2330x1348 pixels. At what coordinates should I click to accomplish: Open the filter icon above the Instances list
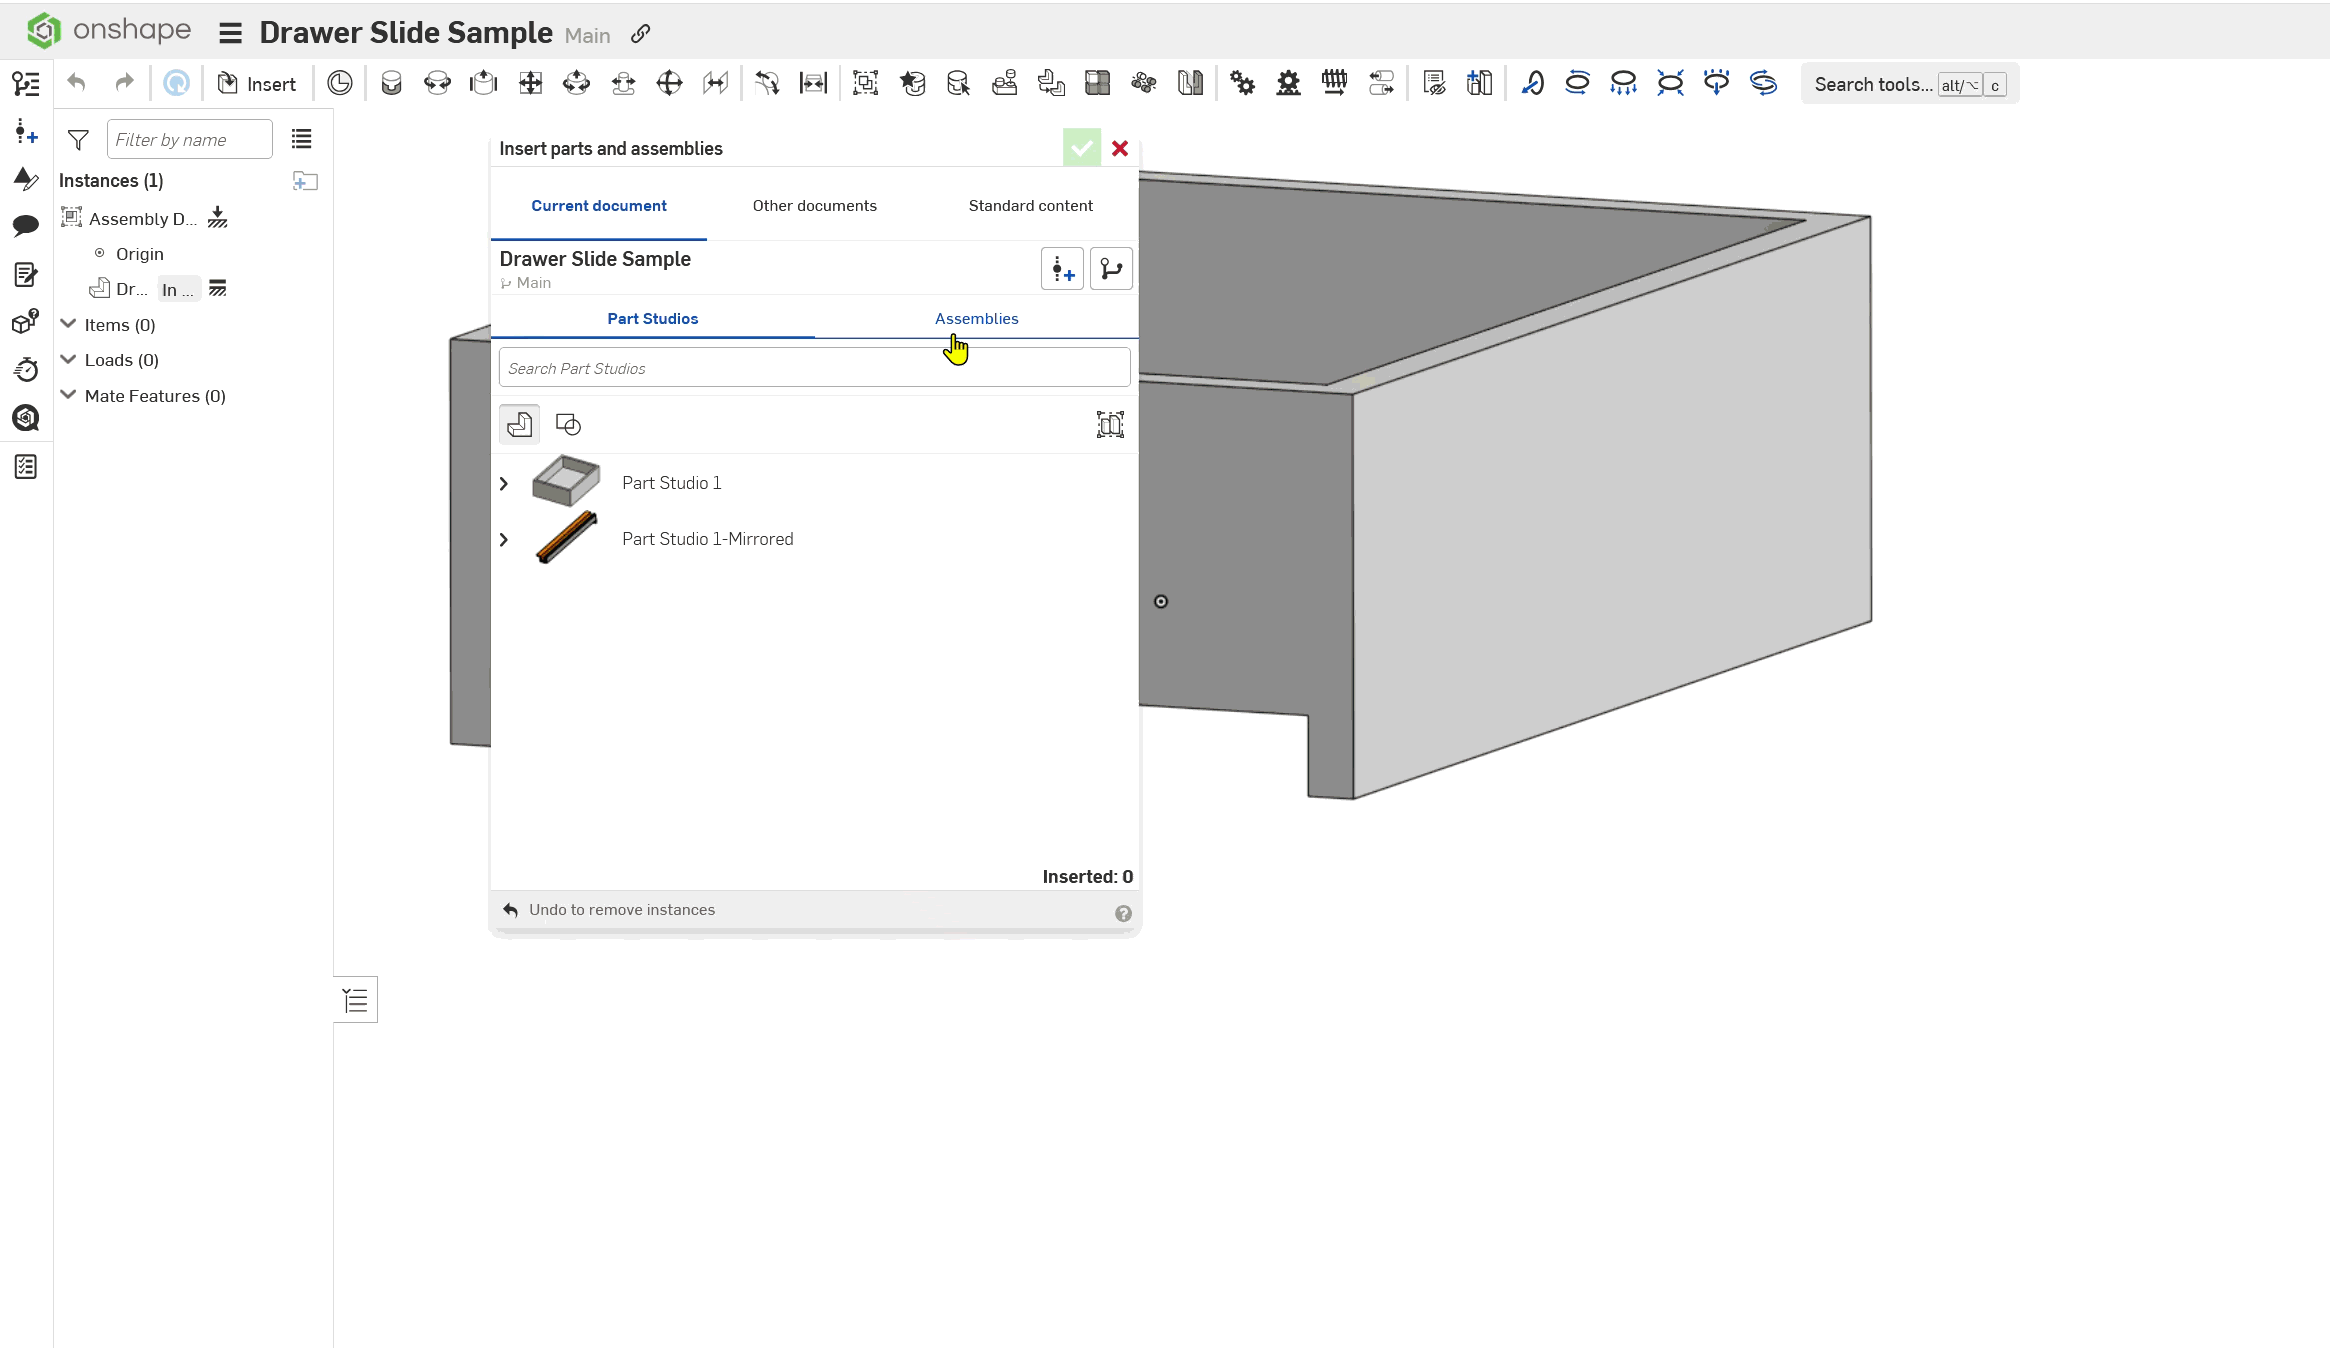coord(78,140)
